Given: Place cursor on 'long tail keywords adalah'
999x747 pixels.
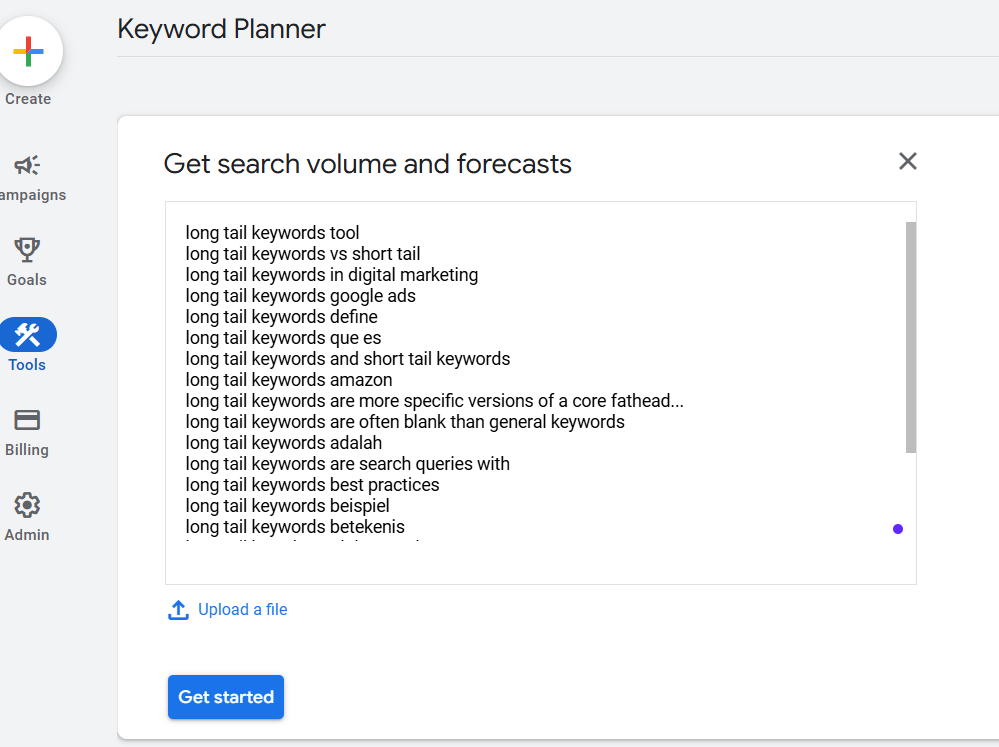Looking at the screenshot, I should click(283, 443).
